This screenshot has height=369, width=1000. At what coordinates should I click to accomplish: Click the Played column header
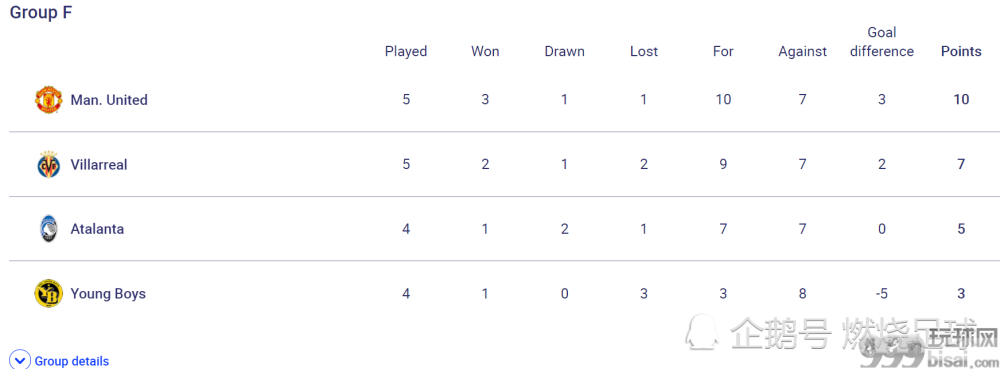(406, 52)
